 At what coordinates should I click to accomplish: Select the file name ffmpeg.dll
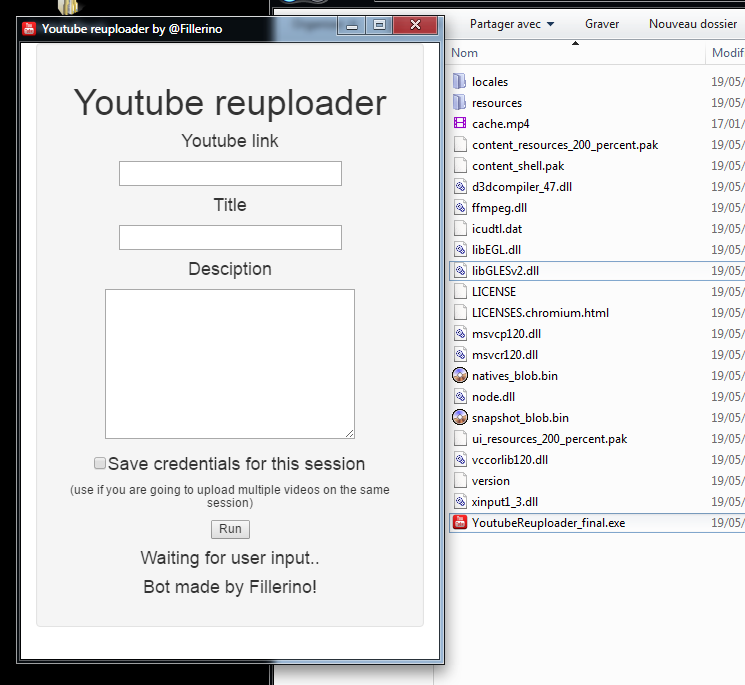[x=499, y=208]
